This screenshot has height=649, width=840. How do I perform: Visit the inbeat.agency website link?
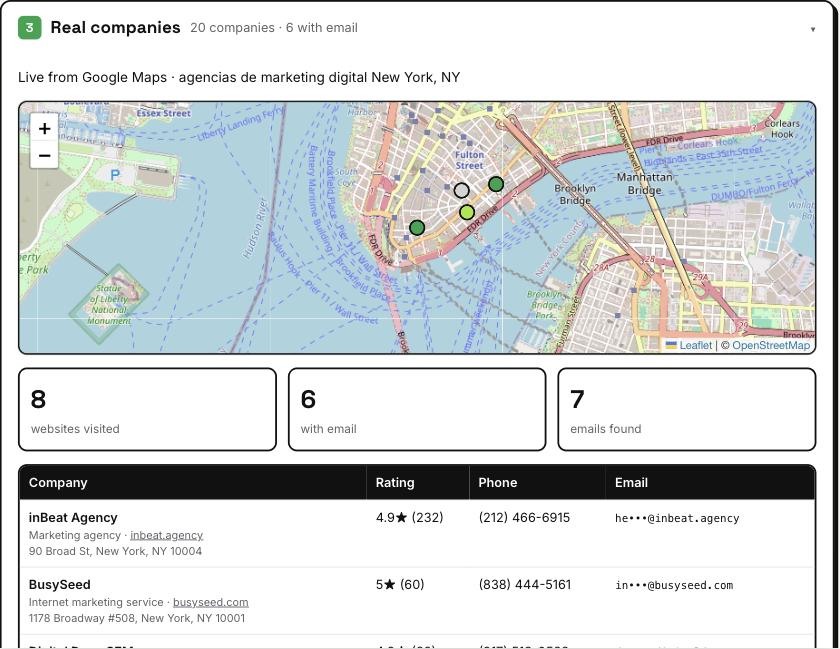click(x=167, y=535)
